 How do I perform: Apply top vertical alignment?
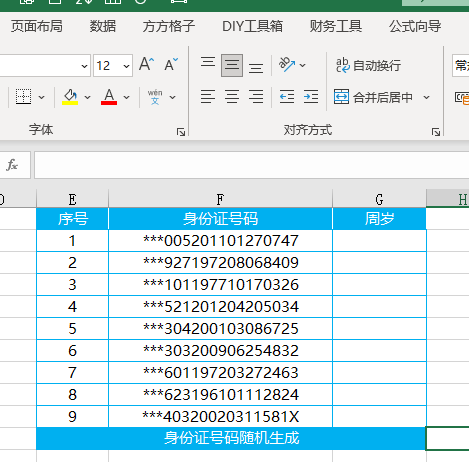click(208, 62)
